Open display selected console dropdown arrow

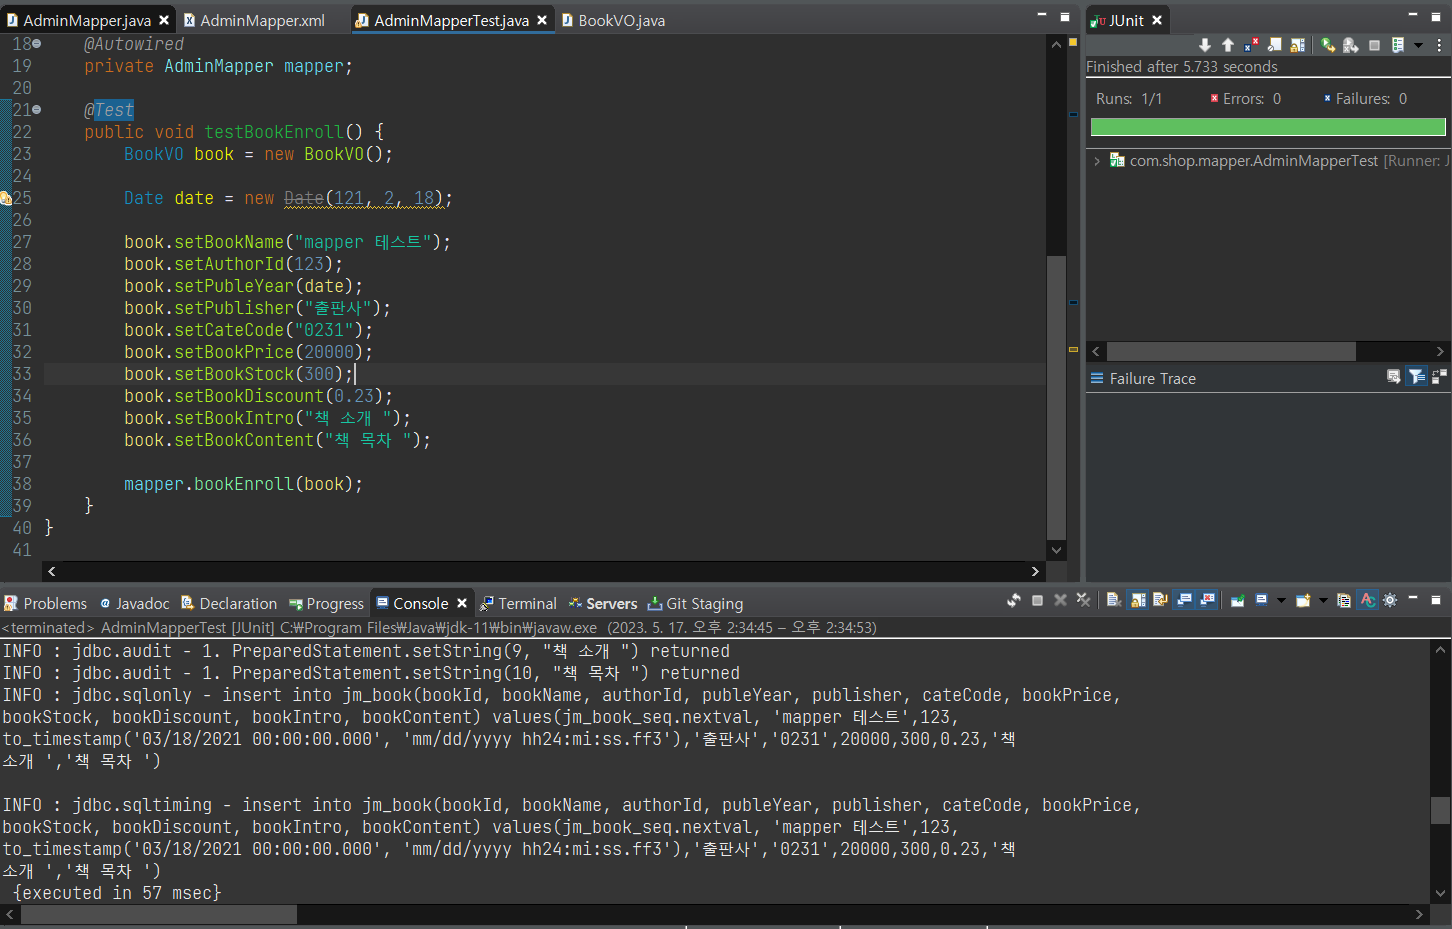pos(1281,600)
